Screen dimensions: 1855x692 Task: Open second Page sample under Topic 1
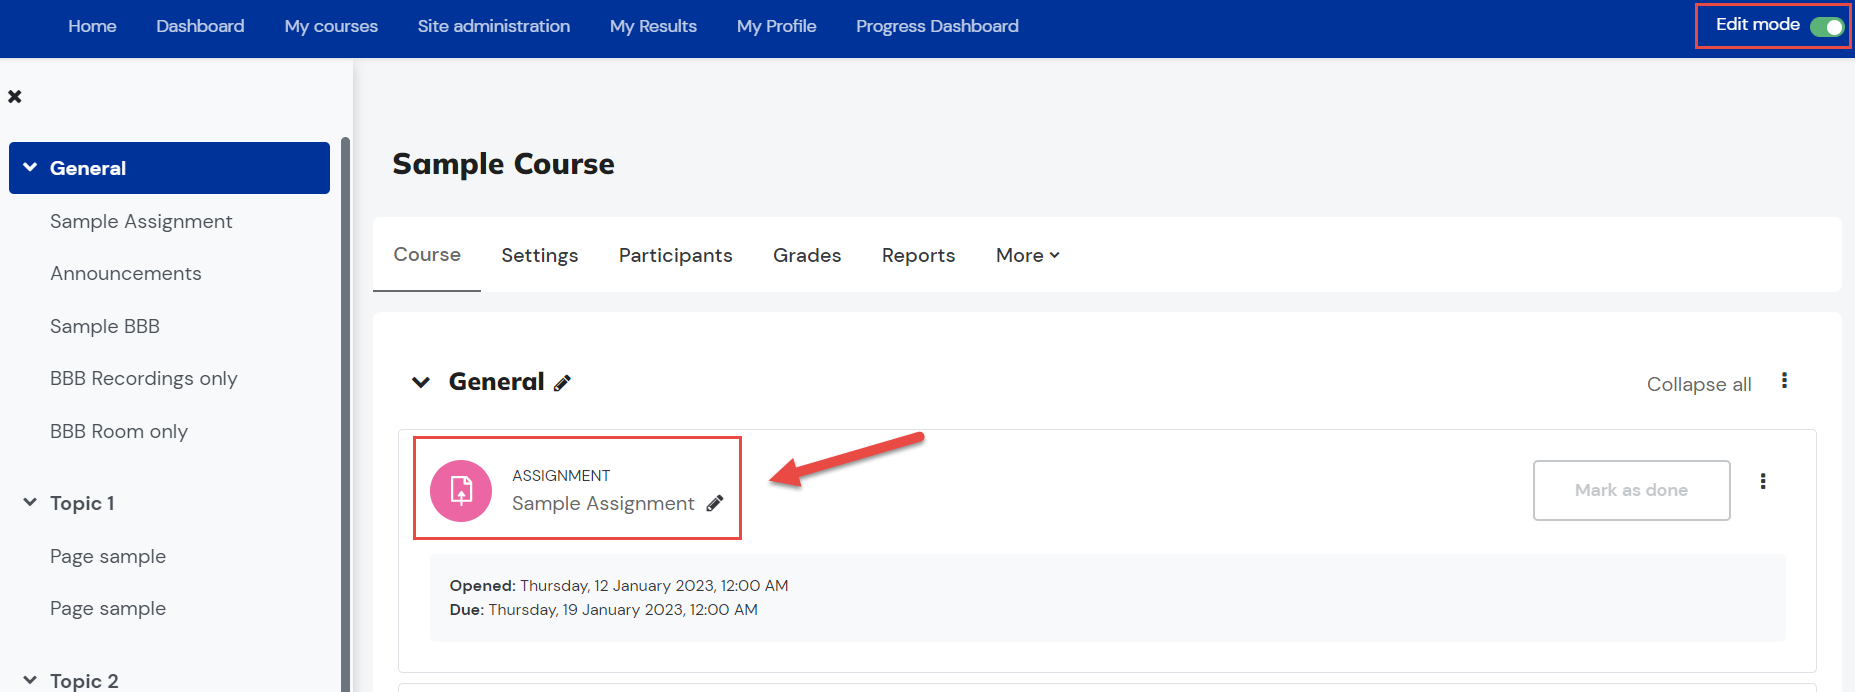(108, 608)
